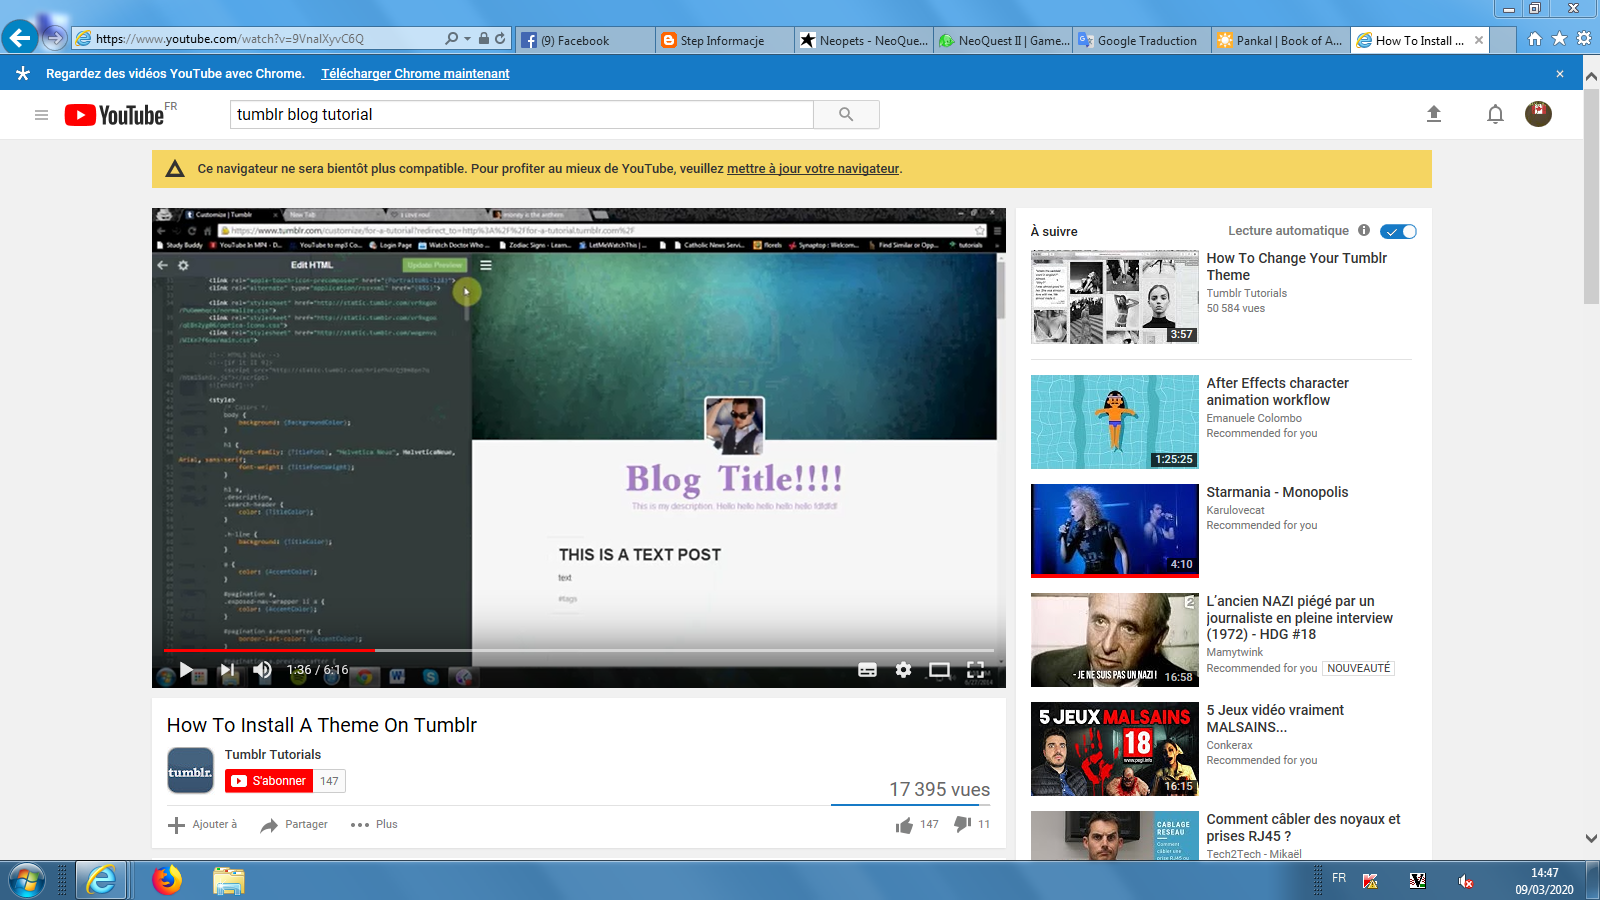This screenshot has height=900, width=1600.
Task: Open Internet Explorer from the taskbar
Action: pos(101,881)
